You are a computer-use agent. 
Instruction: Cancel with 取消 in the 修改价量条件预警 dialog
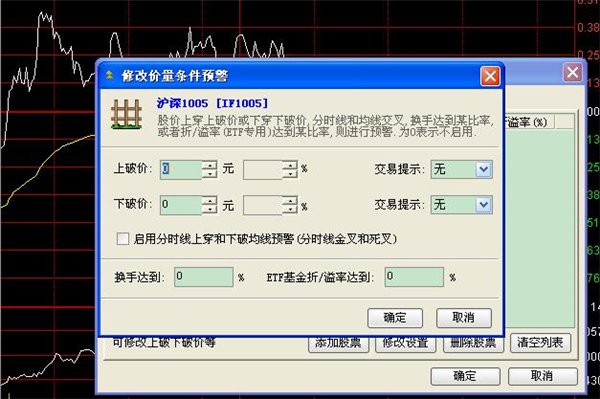click(464, 318)
